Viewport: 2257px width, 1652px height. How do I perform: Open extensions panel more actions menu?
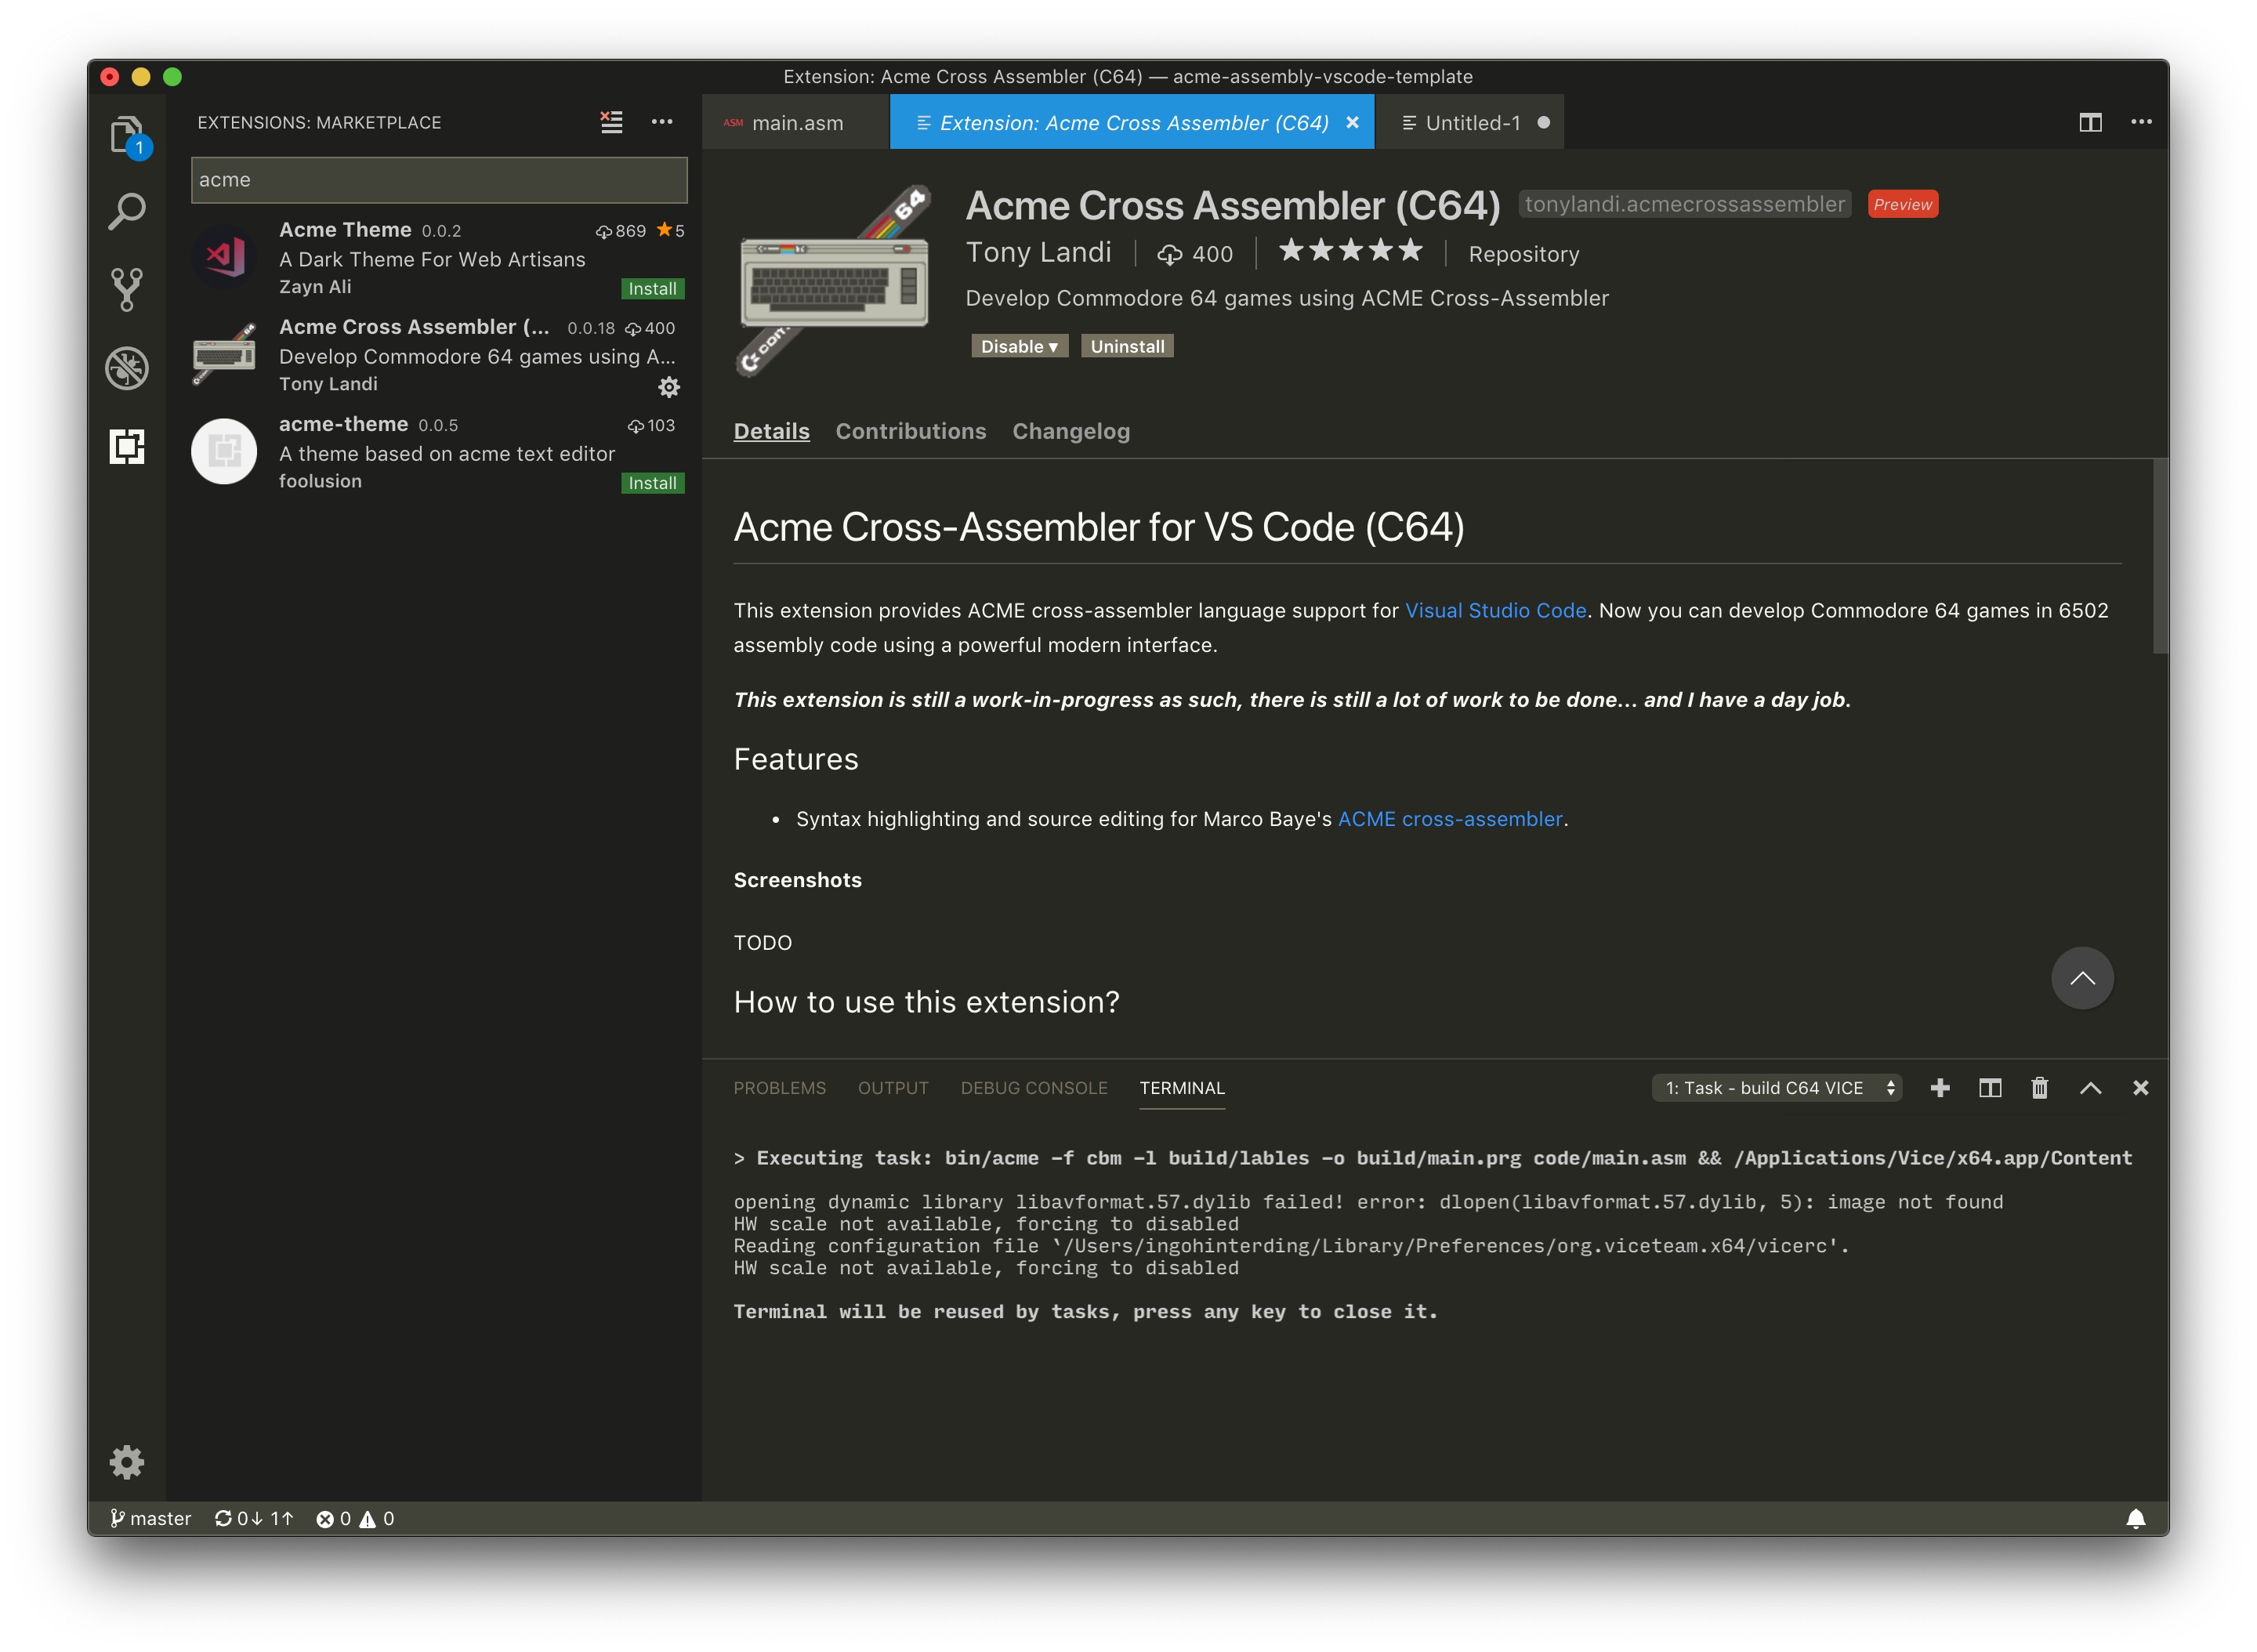pyautogui.click(x=662, y=122)
